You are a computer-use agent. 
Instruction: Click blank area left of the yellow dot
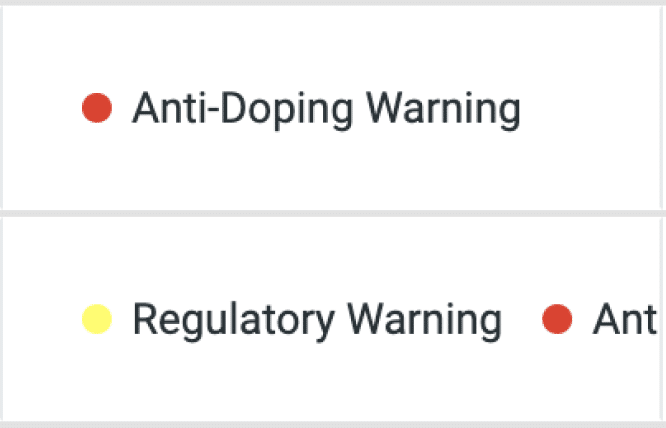[x=42, y=319]
